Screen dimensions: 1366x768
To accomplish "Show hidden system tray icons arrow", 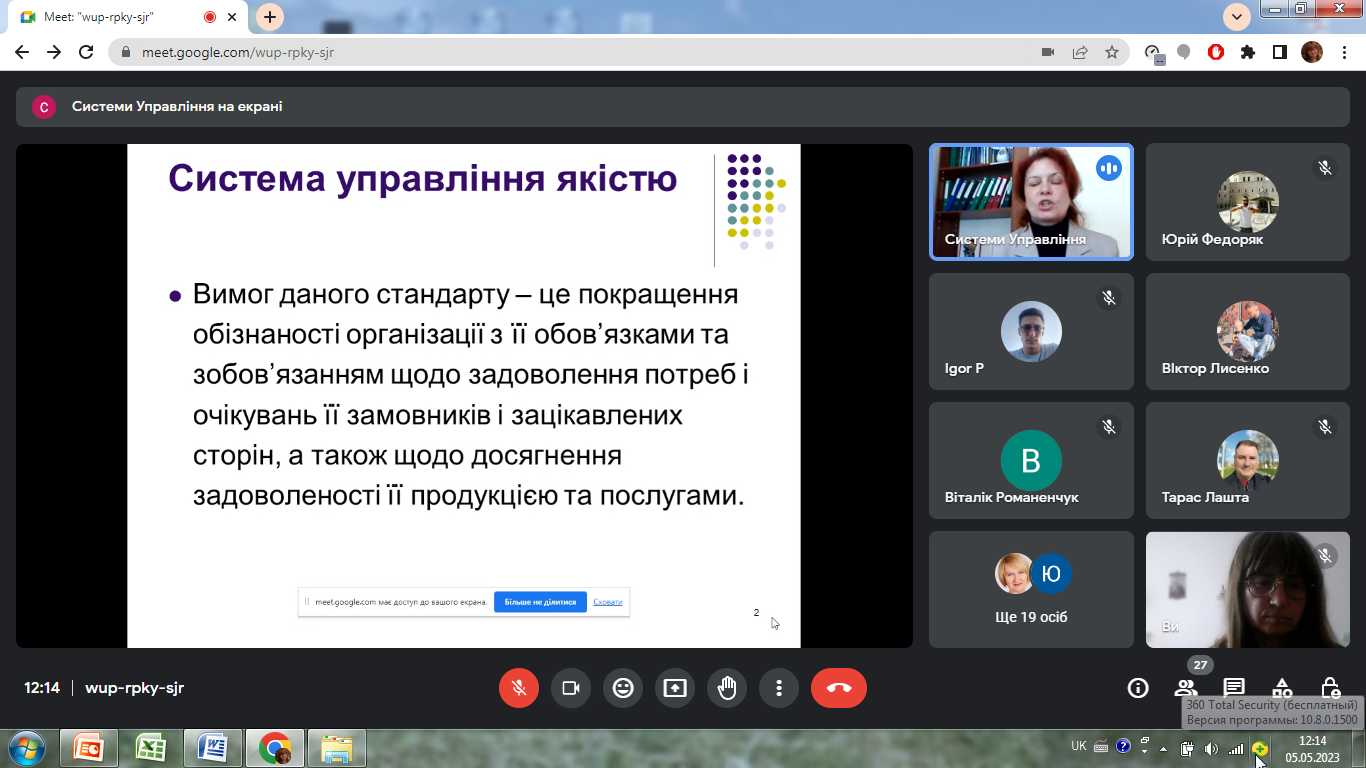I will point(1163,748).
